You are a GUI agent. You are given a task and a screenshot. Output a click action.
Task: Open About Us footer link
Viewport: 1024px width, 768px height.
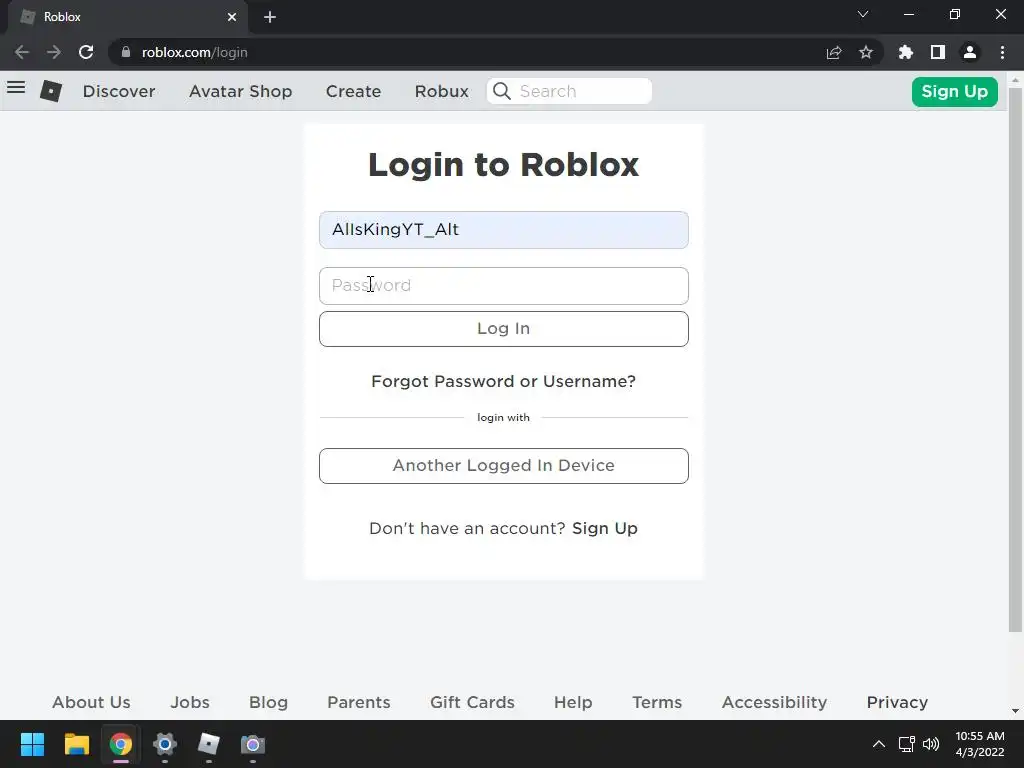tap(91, 702)
